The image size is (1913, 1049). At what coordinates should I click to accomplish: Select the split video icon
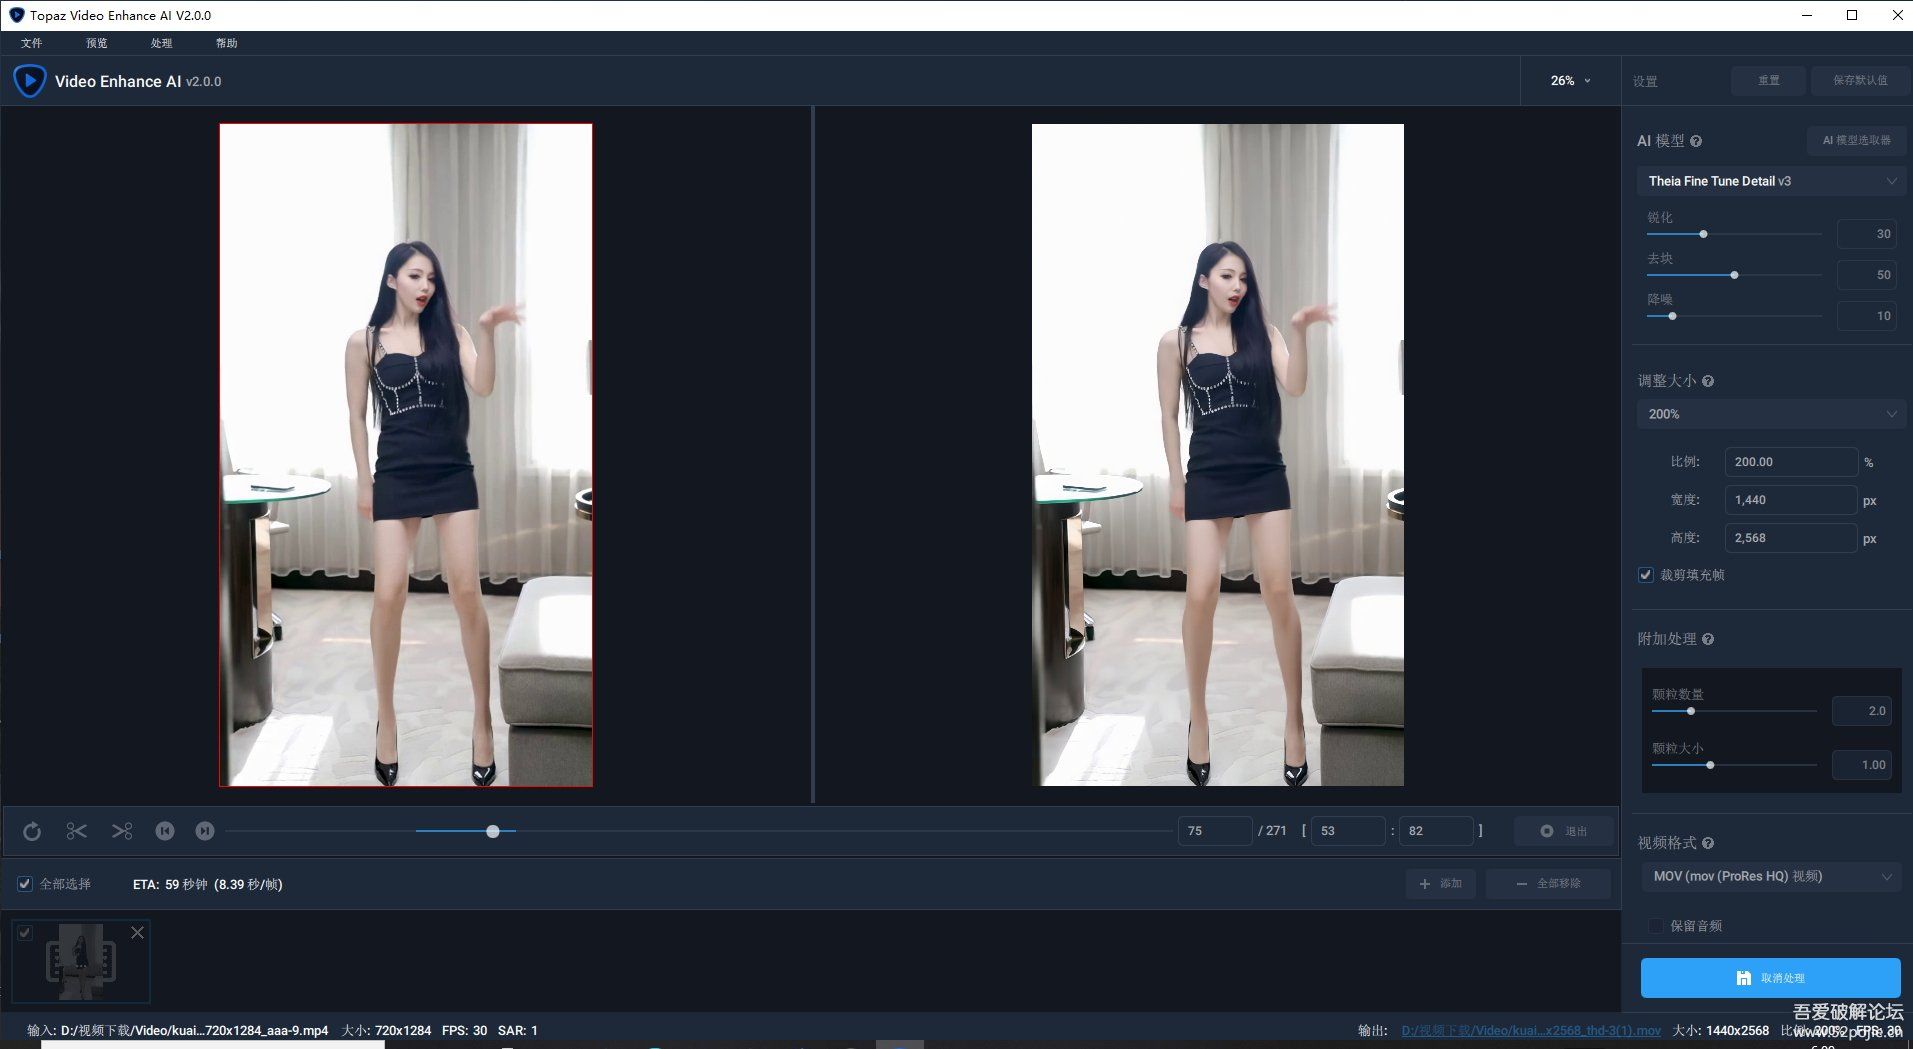[122, 831]
